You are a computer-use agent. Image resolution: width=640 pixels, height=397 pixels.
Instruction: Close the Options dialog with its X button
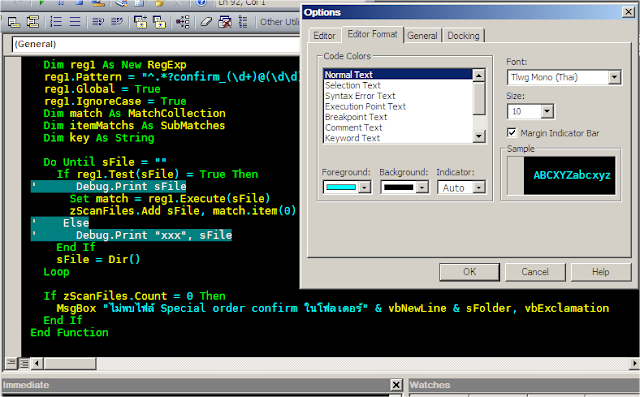pyautogui.click(x=628, y=12)
